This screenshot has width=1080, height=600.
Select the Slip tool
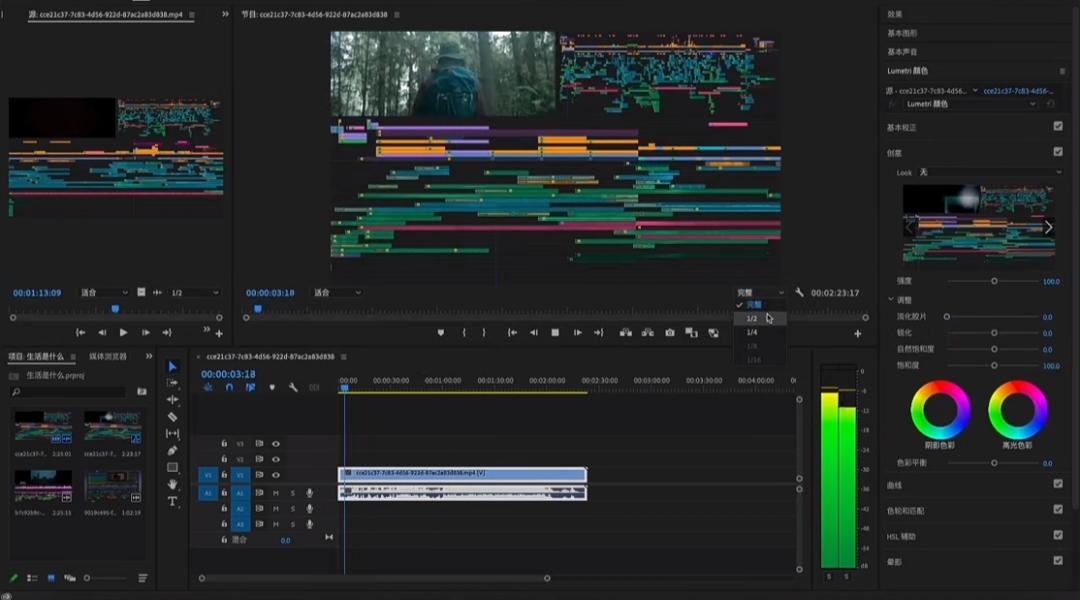click(172, 433)
